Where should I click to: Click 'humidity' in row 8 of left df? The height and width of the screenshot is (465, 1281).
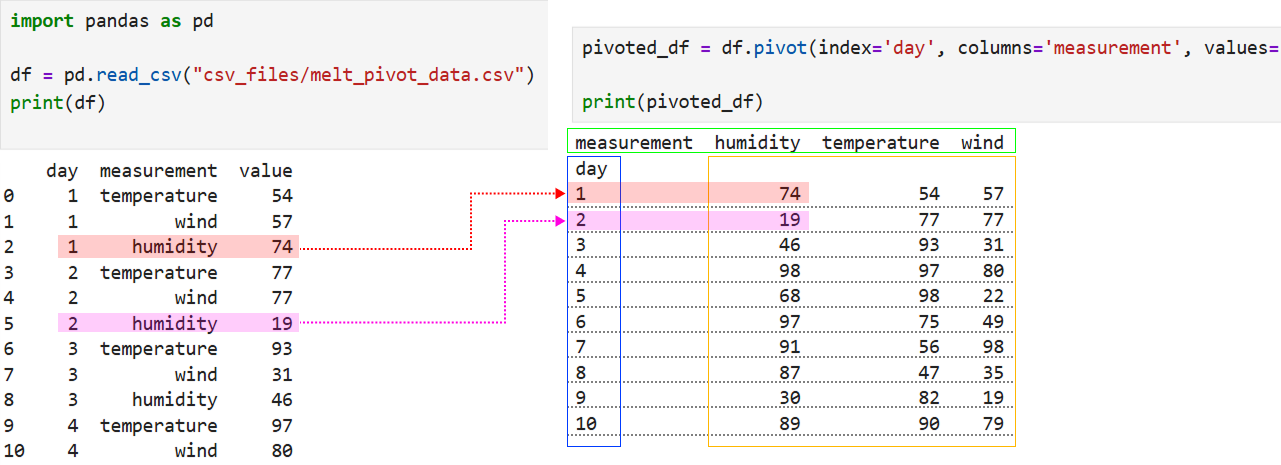click(174, 400)
